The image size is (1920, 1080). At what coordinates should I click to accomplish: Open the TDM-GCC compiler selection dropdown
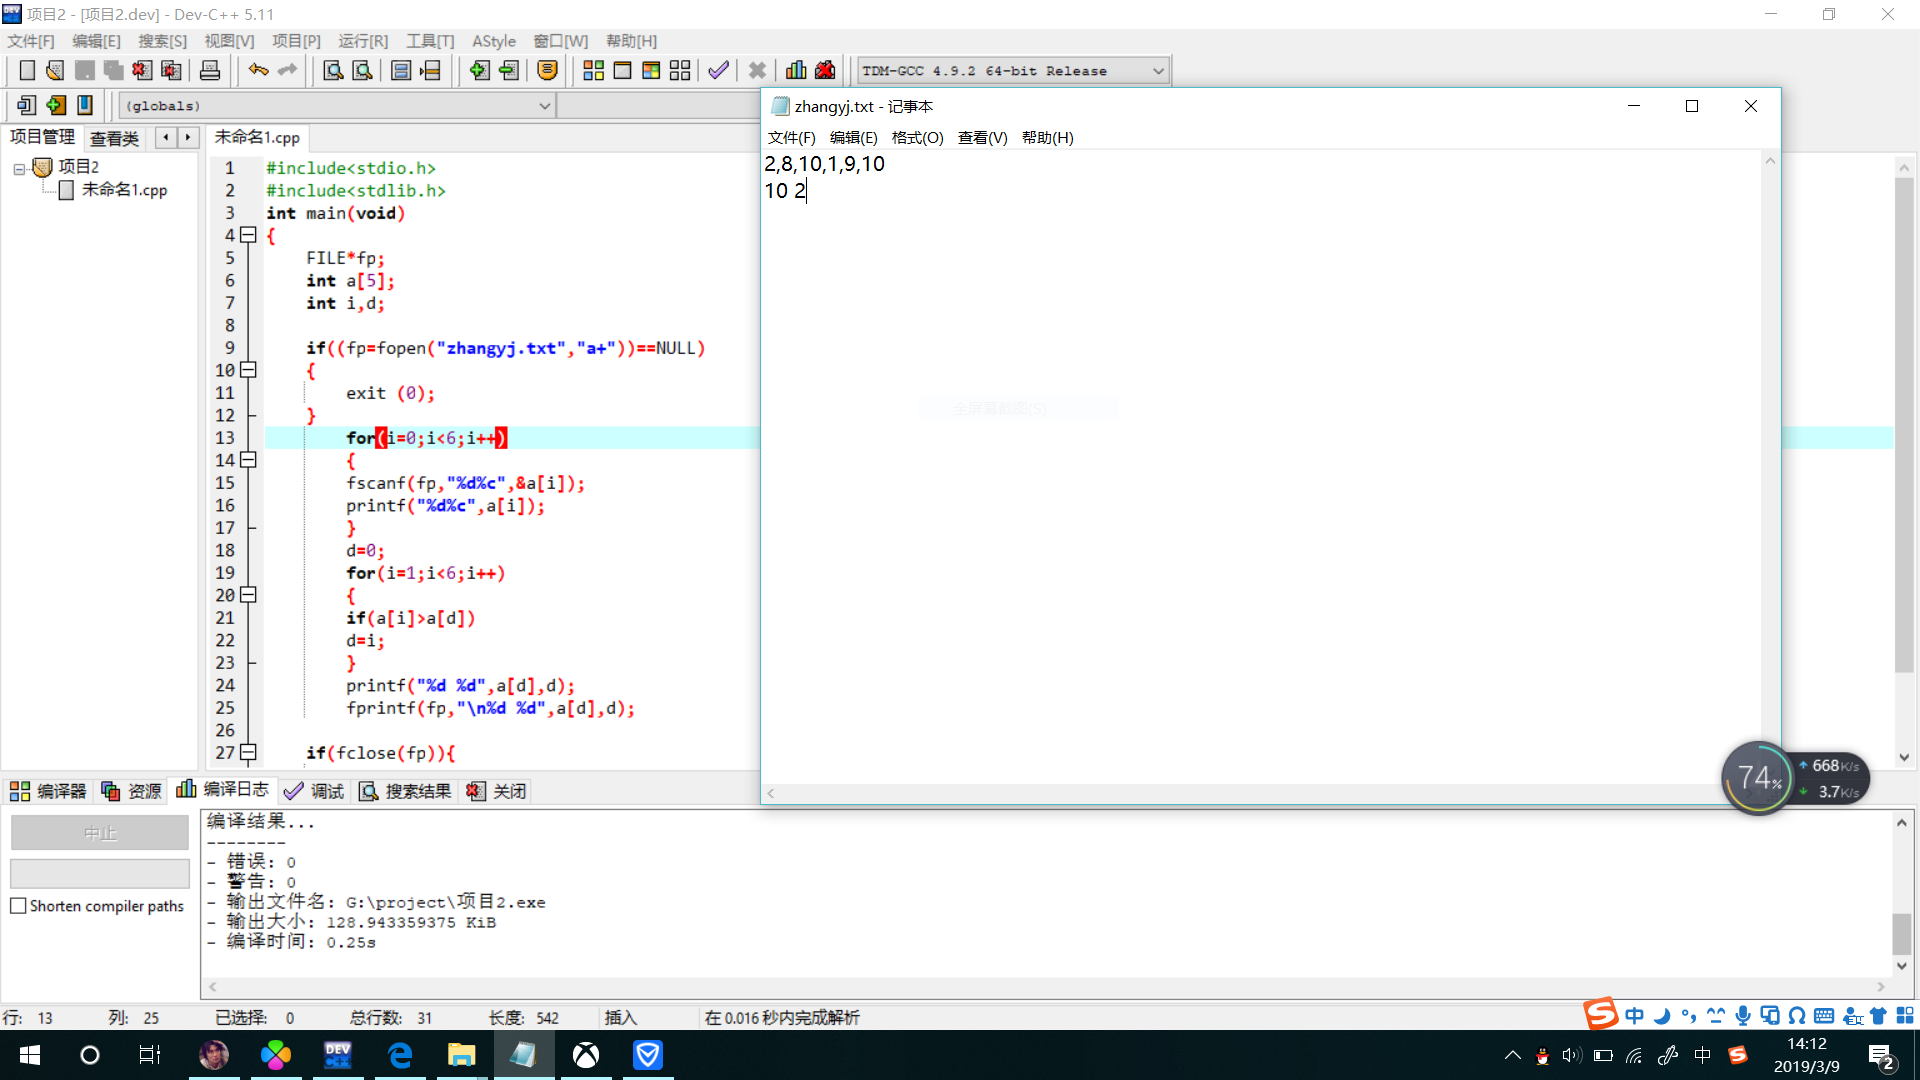click(x=1158, y=71)
